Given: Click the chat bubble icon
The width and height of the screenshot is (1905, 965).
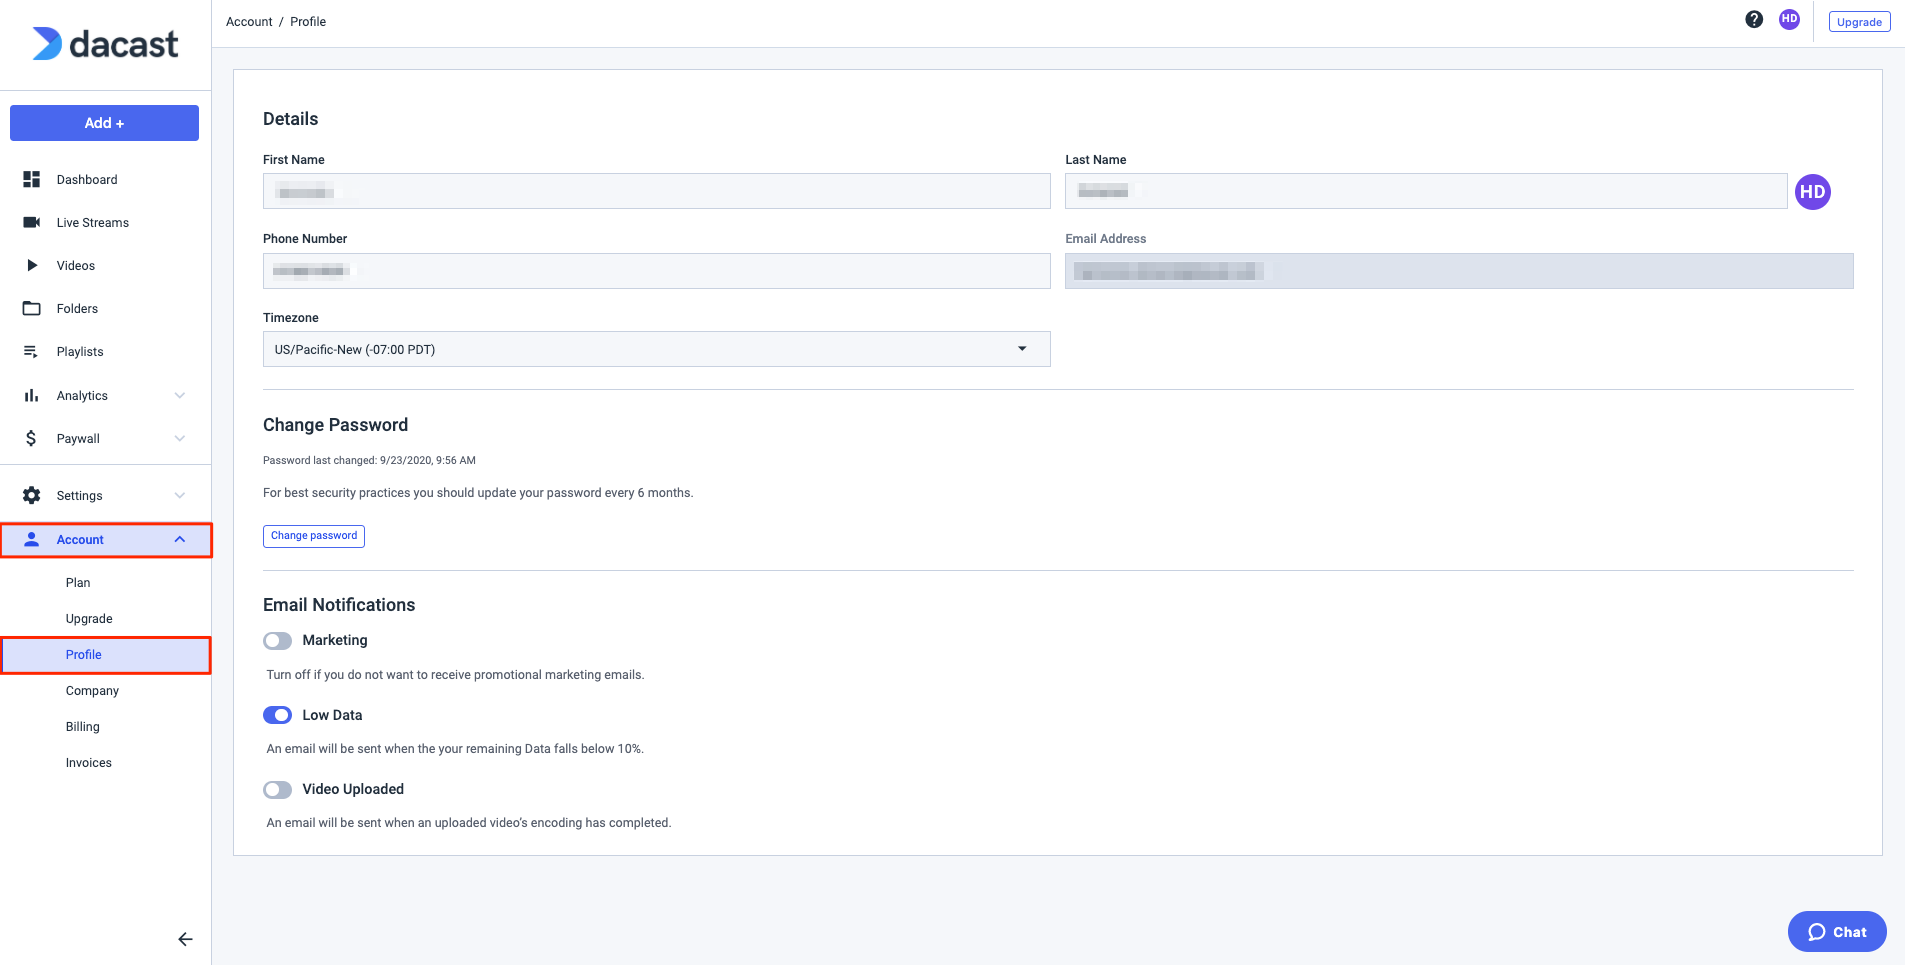Looking at the screenshot, I should pyautogui.click(x=1817, y=932).
